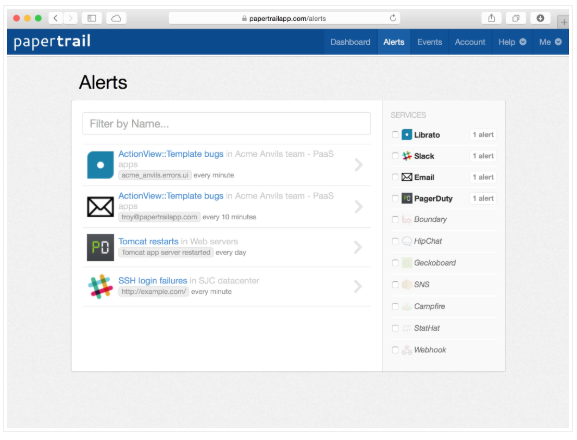Screen dimensions: 577x440
Task: Click the SNS service icon
Action: [x=407, y=285]
